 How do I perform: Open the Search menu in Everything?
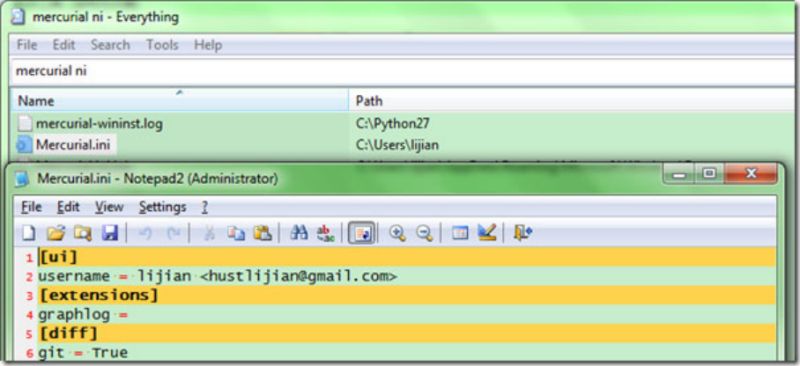click(x=110, y=45)
